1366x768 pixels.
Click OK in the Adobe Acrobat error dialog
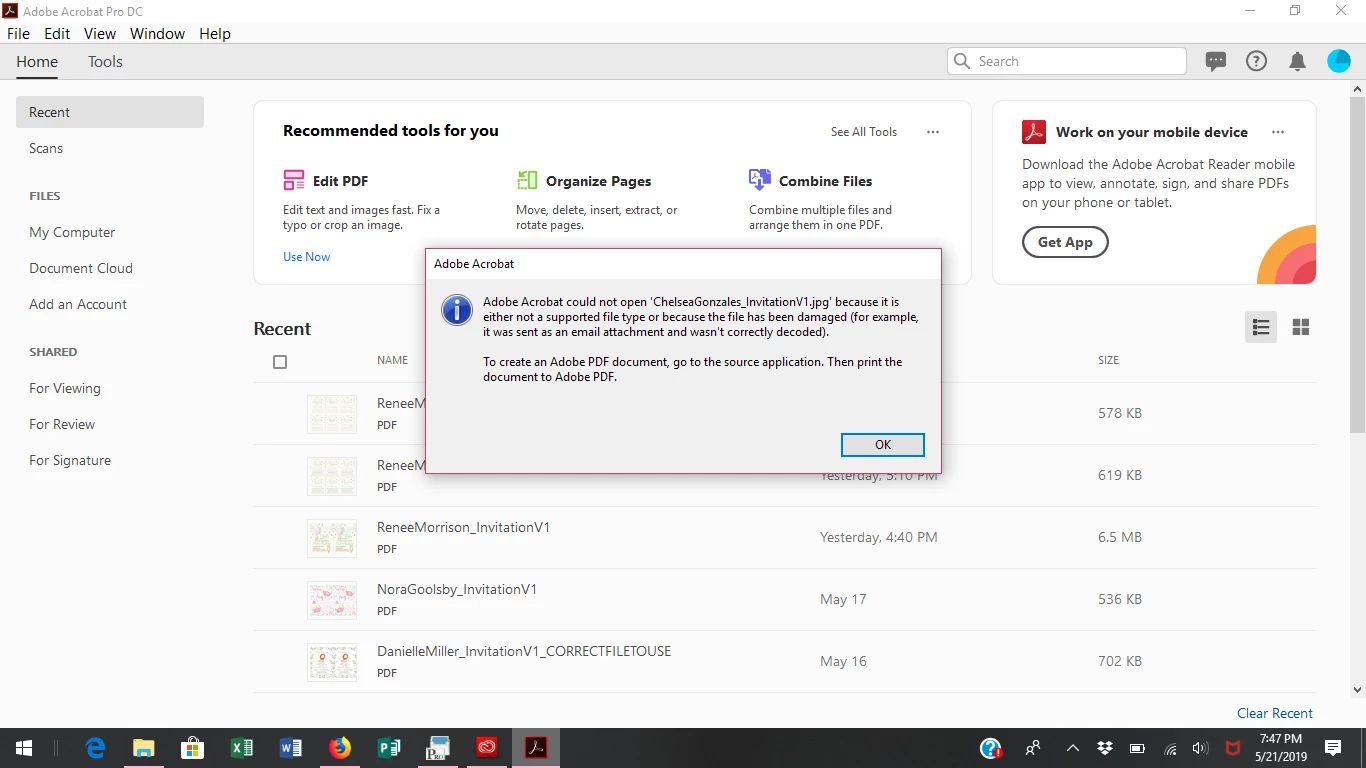883,445
